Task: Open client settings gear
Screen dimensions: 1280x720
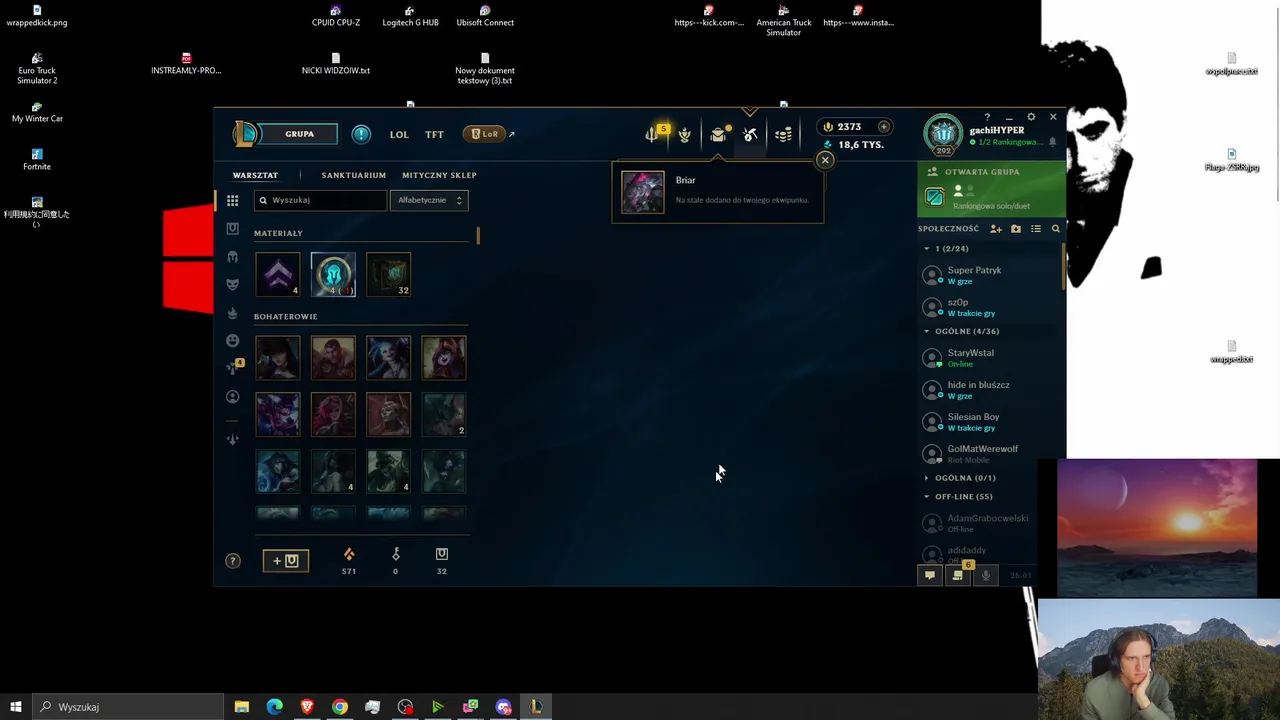Action: coord(1031,117)
